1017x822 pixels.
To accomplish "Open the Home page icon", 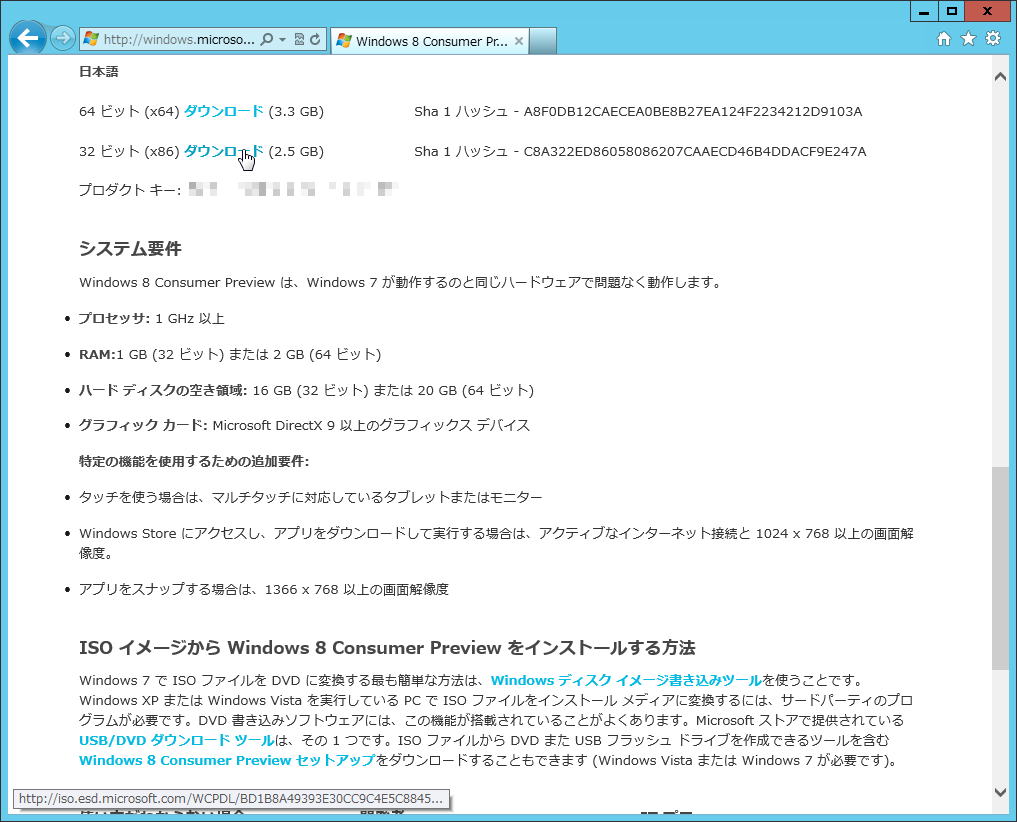I will pos(944,39).
